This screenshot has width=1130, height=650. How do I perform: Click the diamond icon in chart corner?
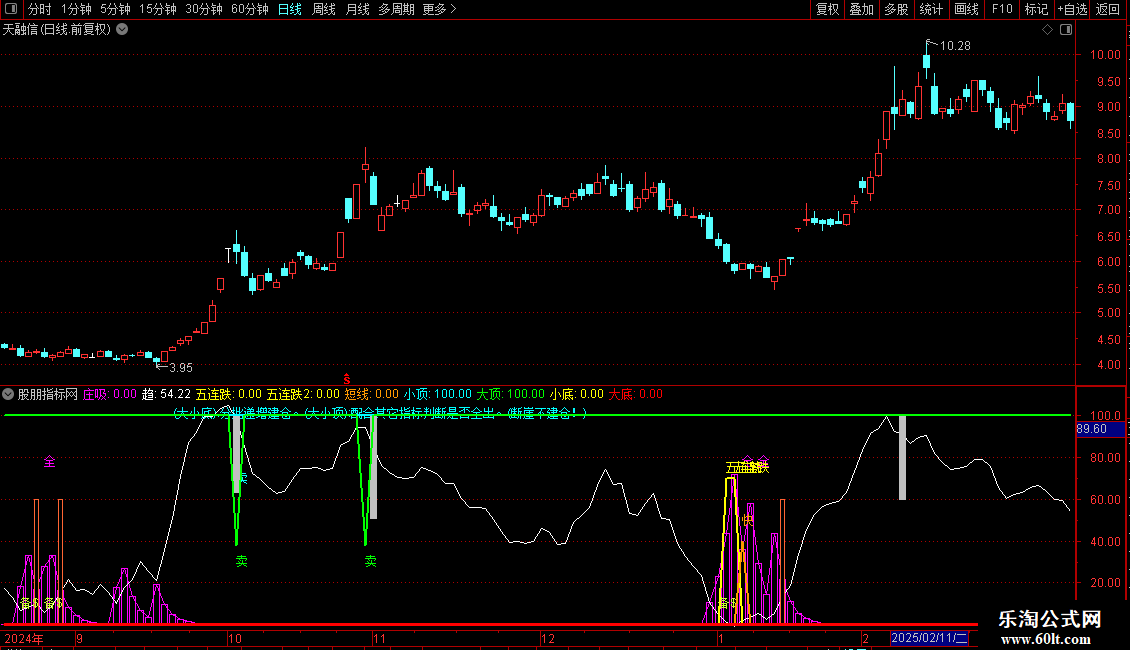1048,30
